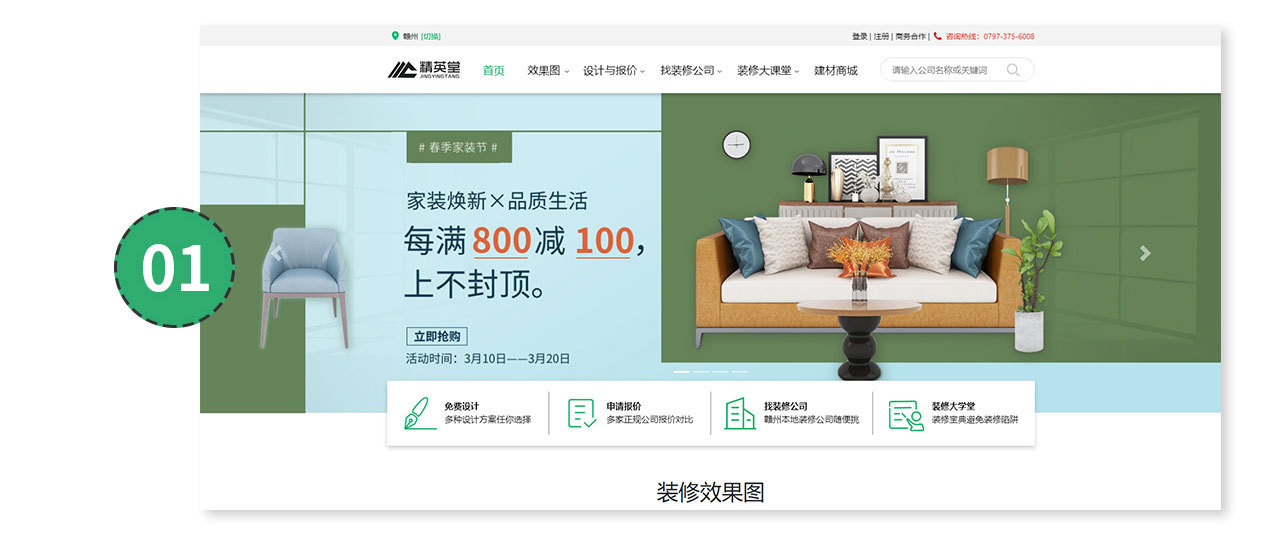Image resolution: width=1280 pixels, height=543 pixels.
Task: Expand the 找装修公司 nav dropdown
Action: pyautogui.click(x=692, y=71)
